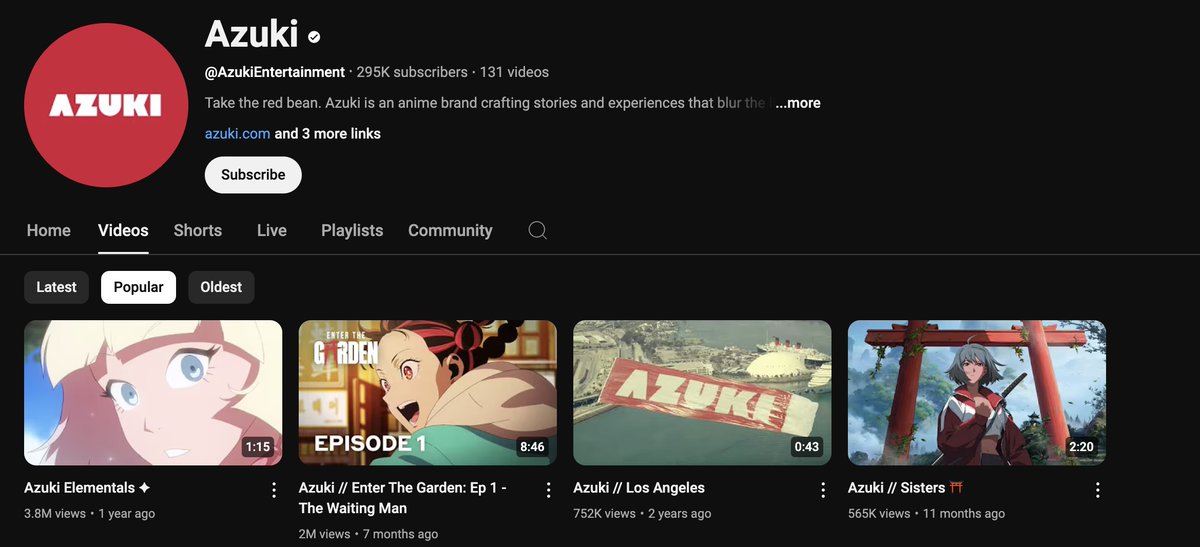Viewport: 1200px width, 547px height.
Task: Open the 'Azuki // Los Angeles' title
Action: [639, 488]
